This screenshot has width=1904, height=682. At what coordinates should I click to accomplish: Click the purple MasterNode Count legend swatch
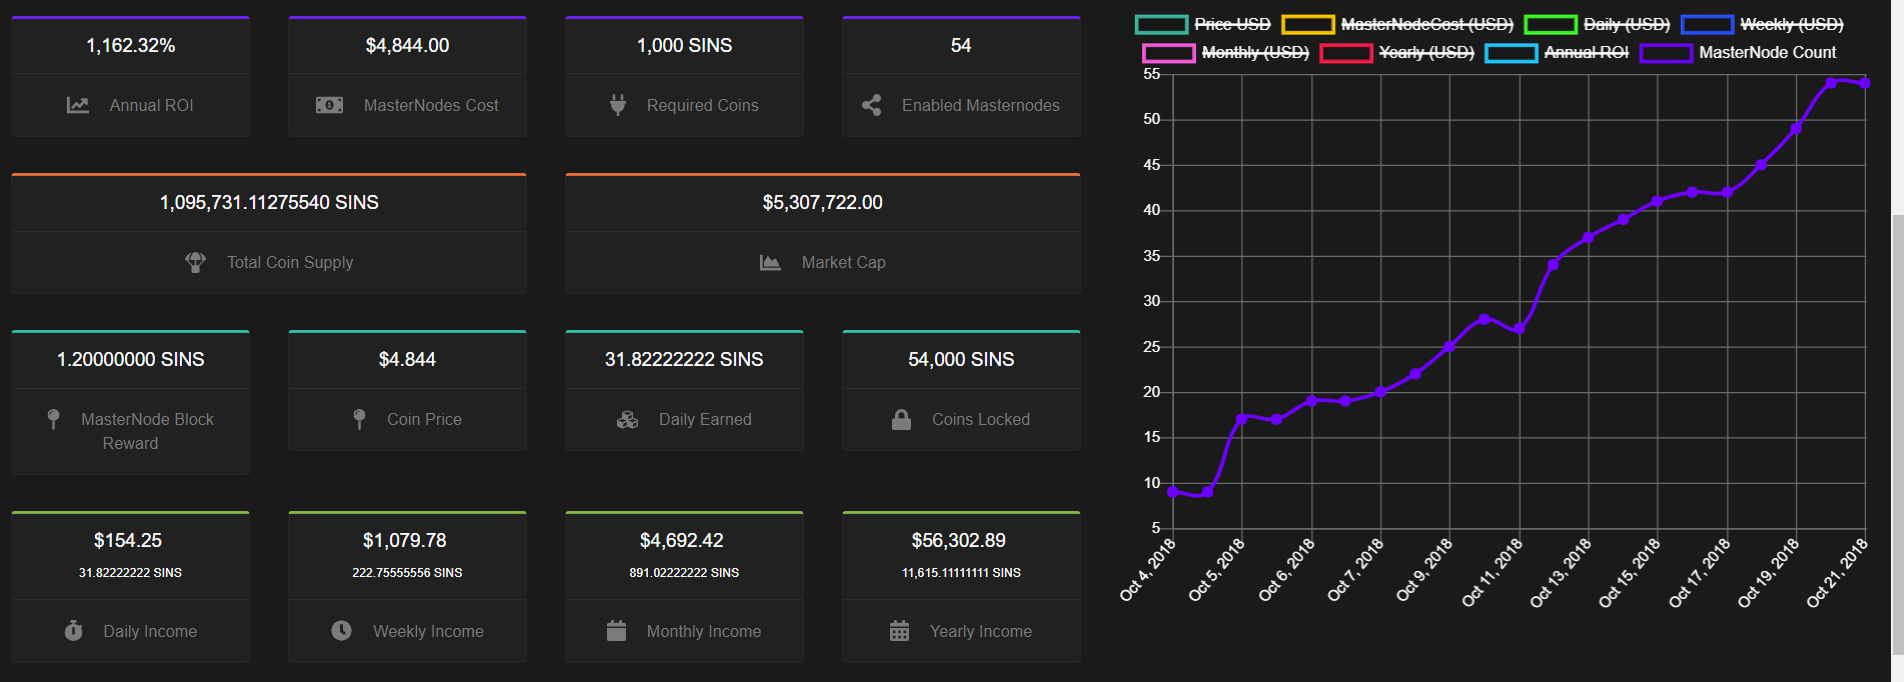tap(1666, 53)
